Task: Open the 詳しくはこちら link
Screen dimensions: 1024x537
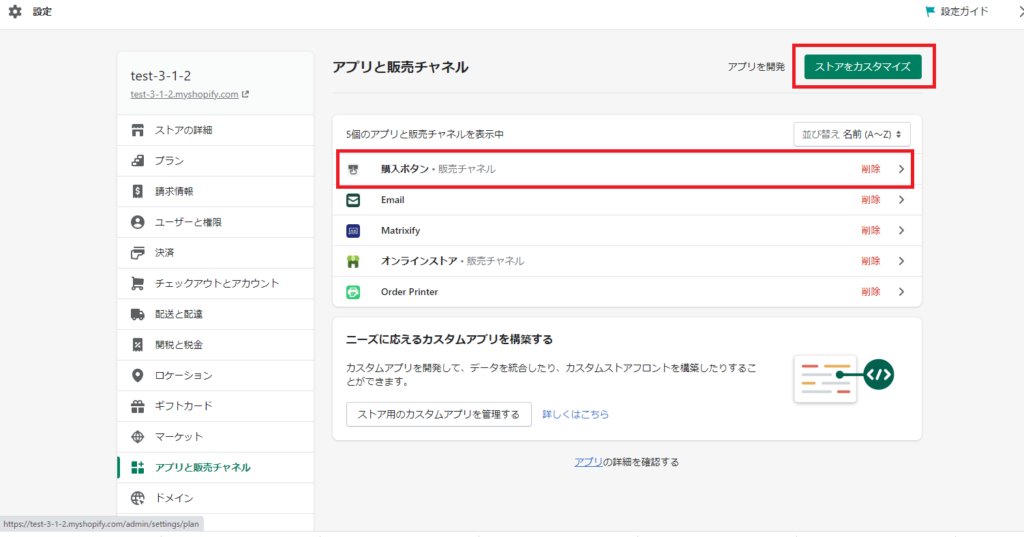Action: 575,414
